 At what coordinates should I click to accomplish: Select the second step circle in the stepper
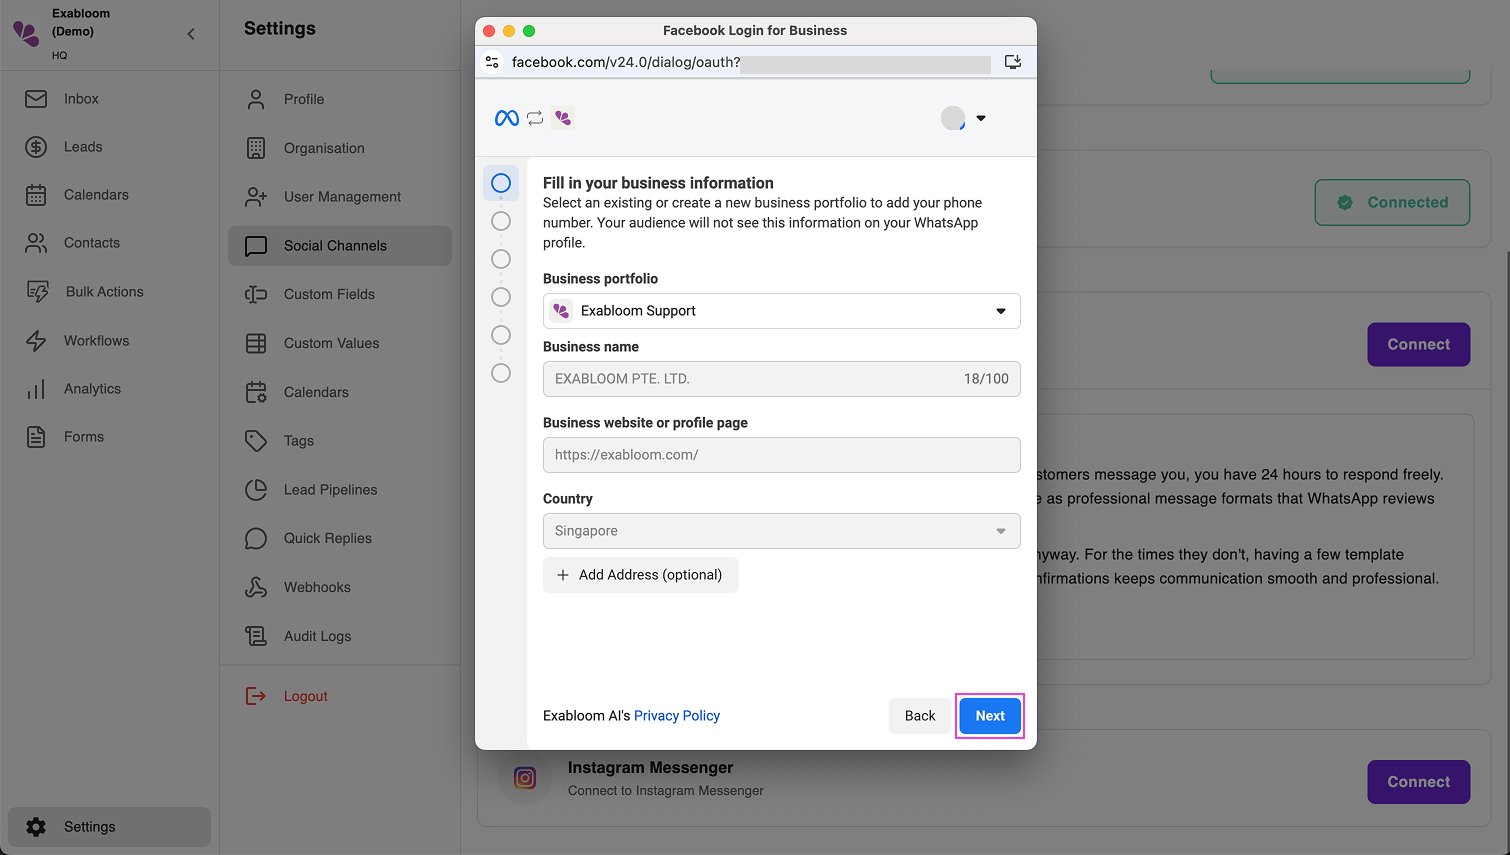click(x=501, y=221)
